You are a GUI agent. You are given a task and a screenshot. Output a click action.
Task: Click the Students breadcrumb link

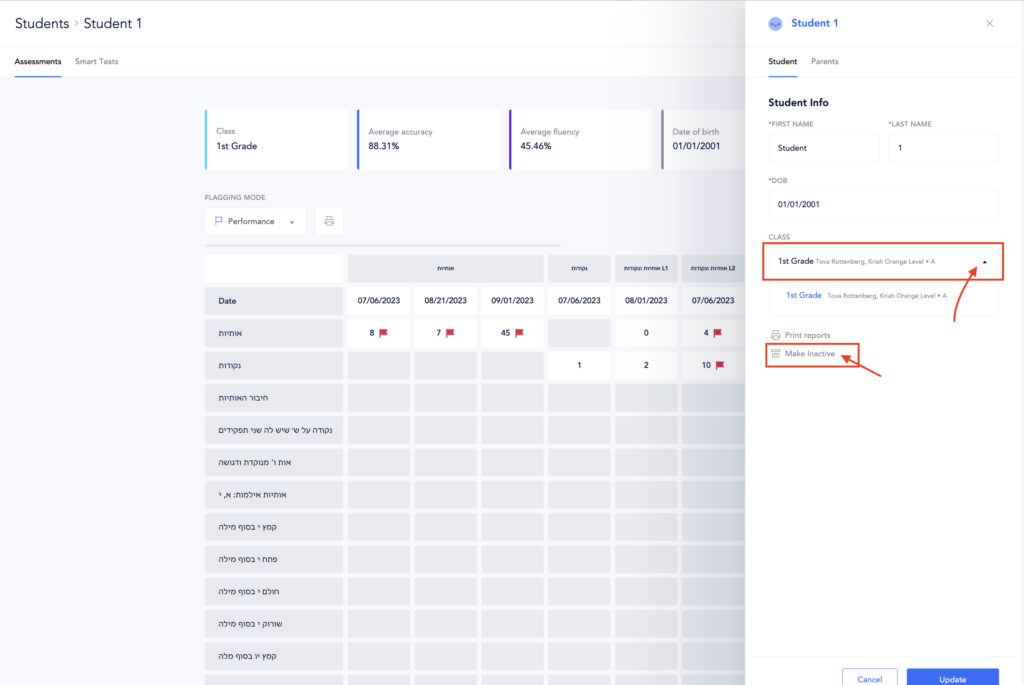[x=42, y=23]
